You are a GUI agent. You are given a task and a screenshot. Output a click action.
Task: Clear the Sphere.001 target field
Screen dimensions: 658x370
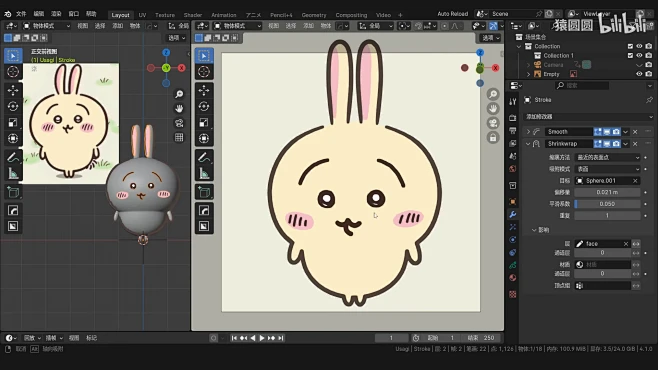(635, 181)
